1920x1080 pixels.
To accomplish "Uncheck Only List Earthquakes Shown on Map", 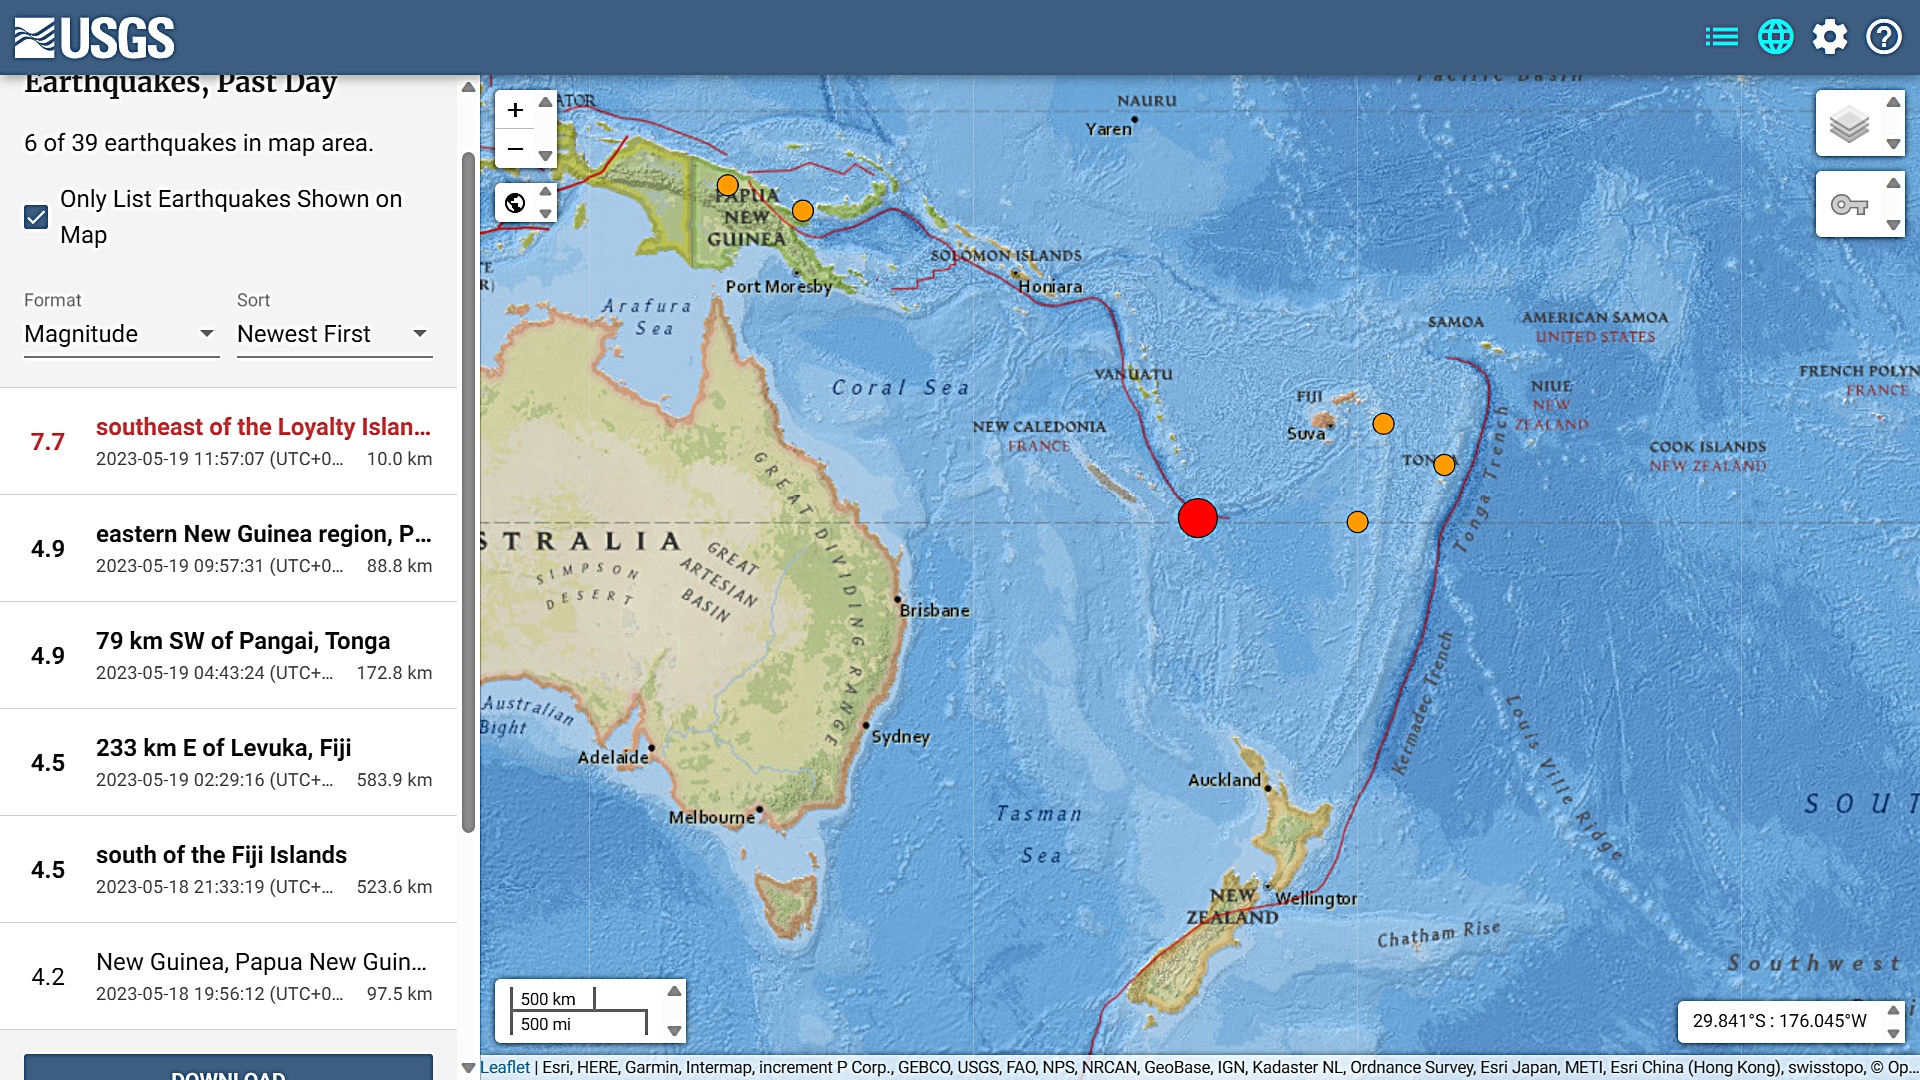I will click(x=36, y=217).
